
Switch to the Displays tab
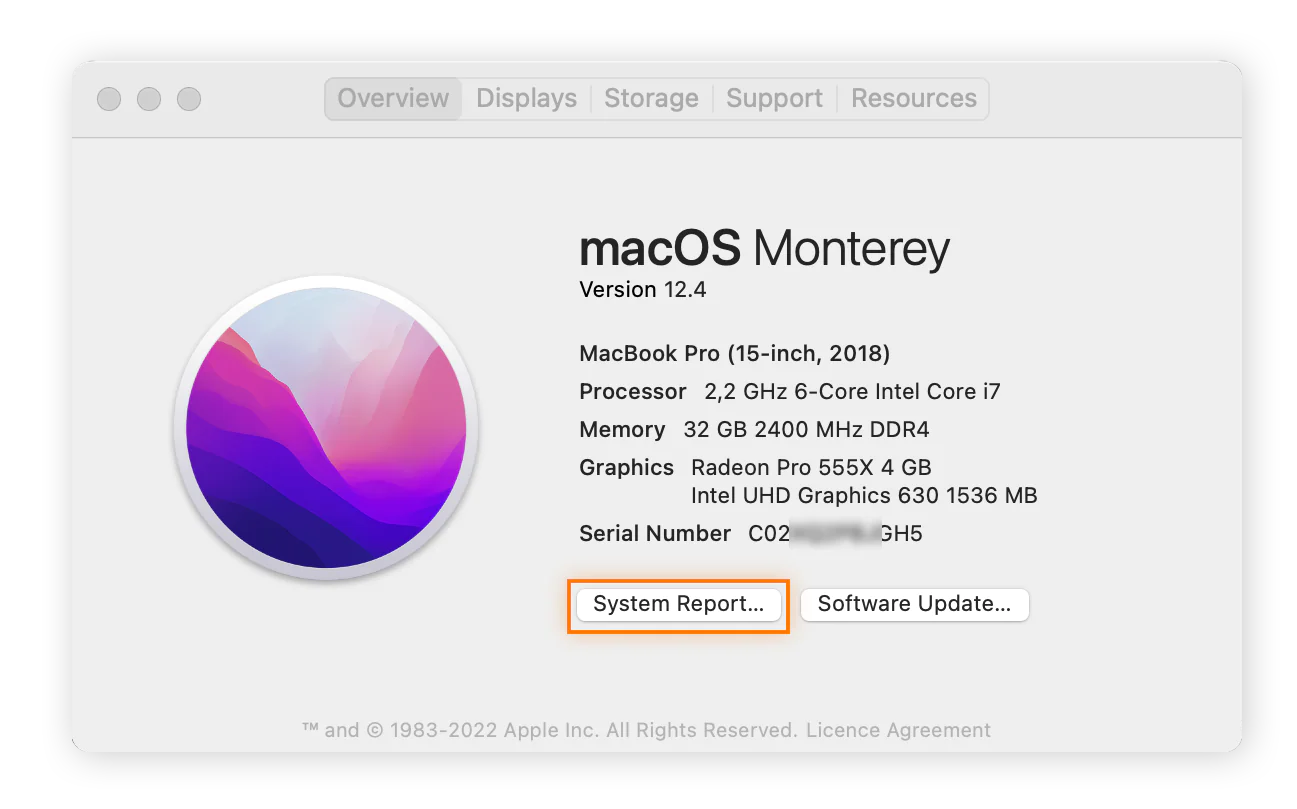pos(526,98)
